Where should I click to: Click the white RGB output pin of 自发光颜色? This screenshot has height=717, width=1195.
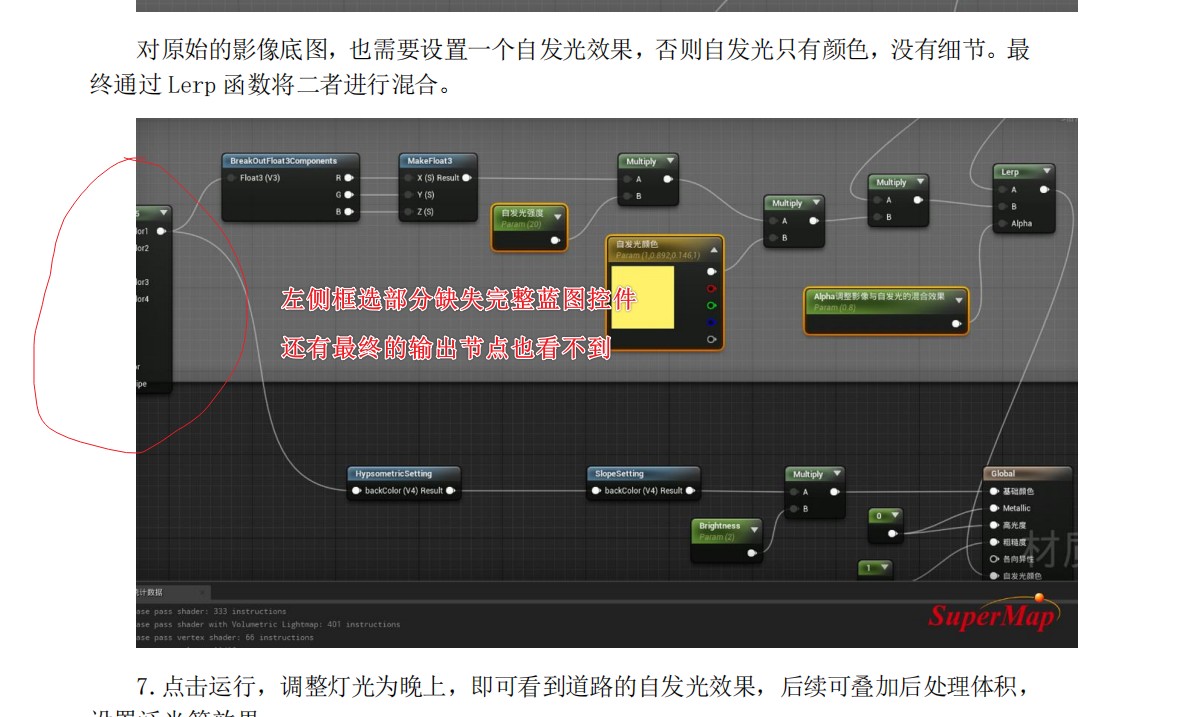click(x=711, y=271)
